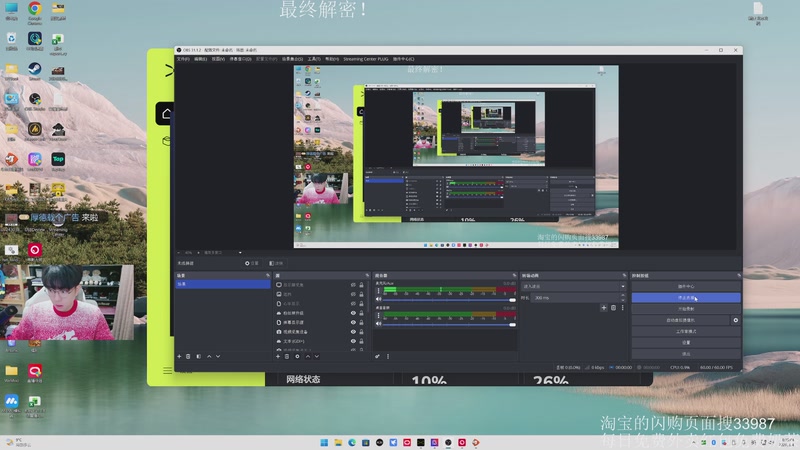Toggle visibility of 视频采集设备 source

(353, 332)
